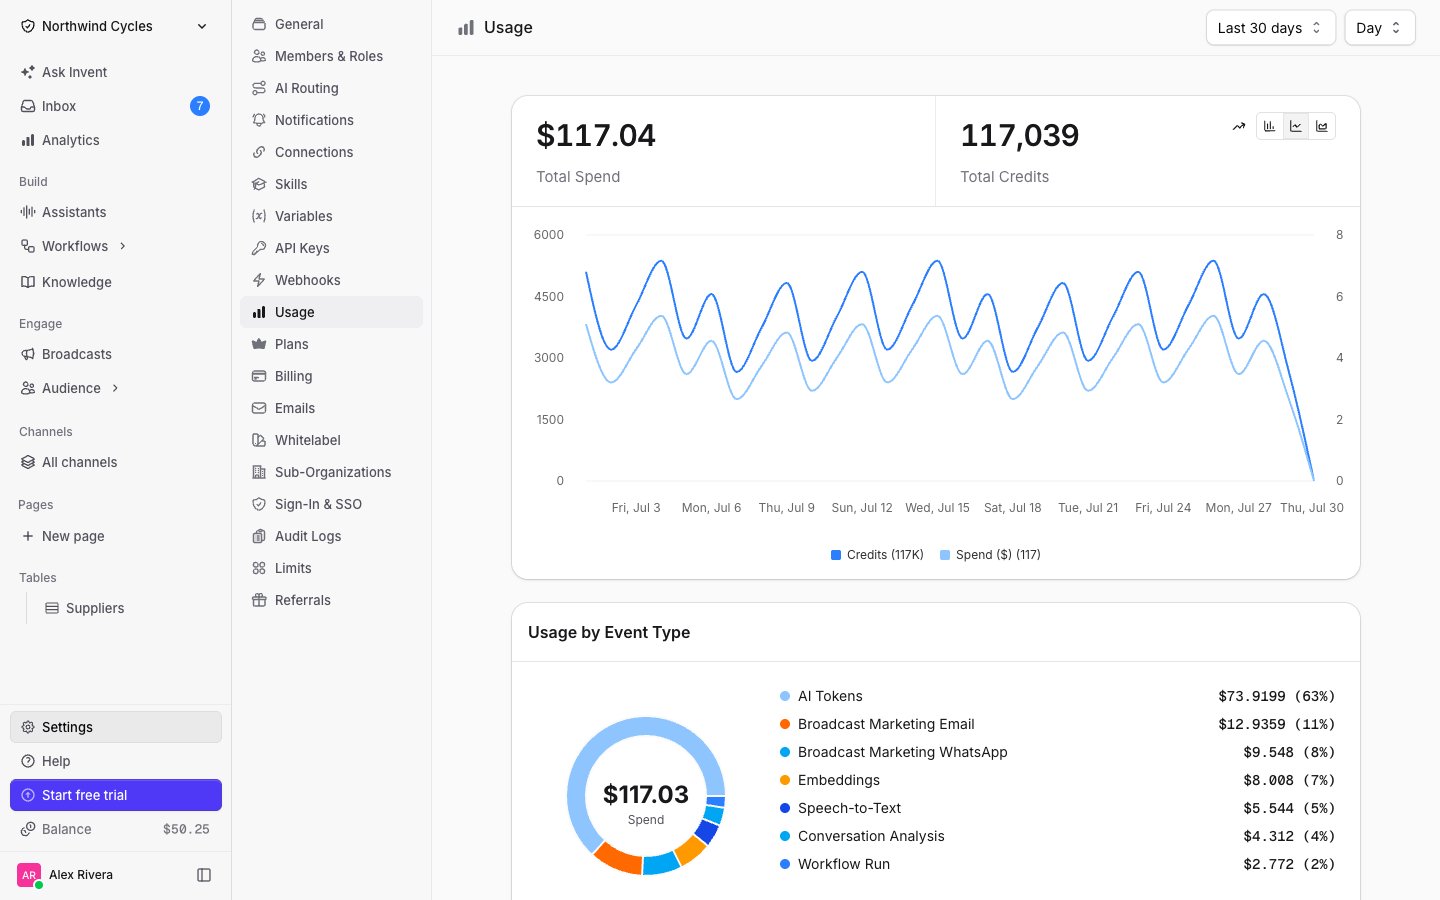Open Variables settings
Screen dimensions: 1440x900
click(x=331, y=216)
